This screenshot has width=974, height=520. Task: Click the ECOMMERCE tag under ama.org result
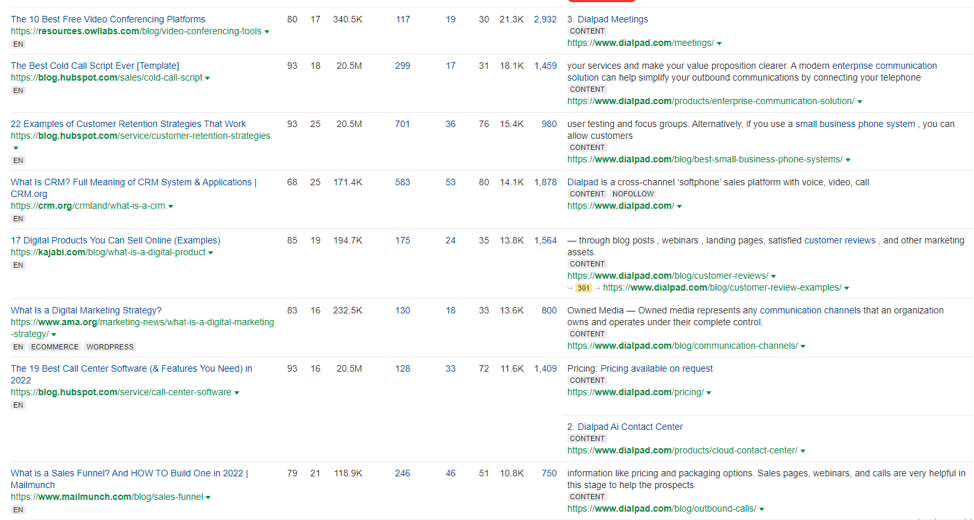point(55,347)
